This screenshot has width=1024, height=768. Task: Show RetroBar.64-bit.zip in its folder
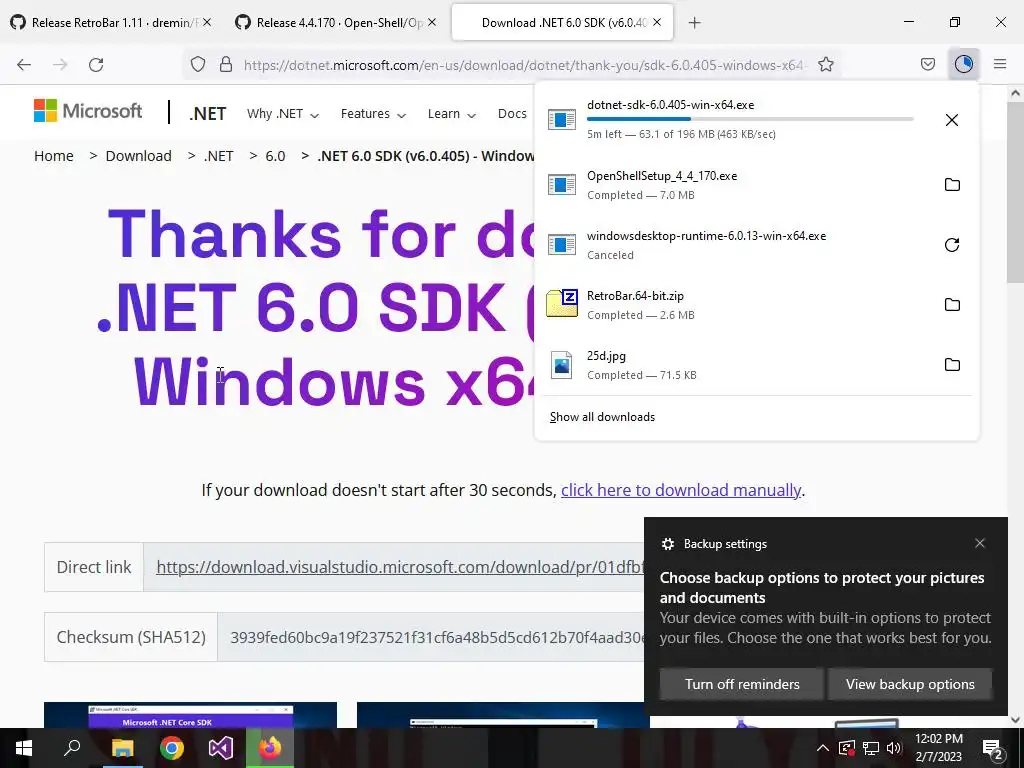pyautogui.click(x=952, y=305)
